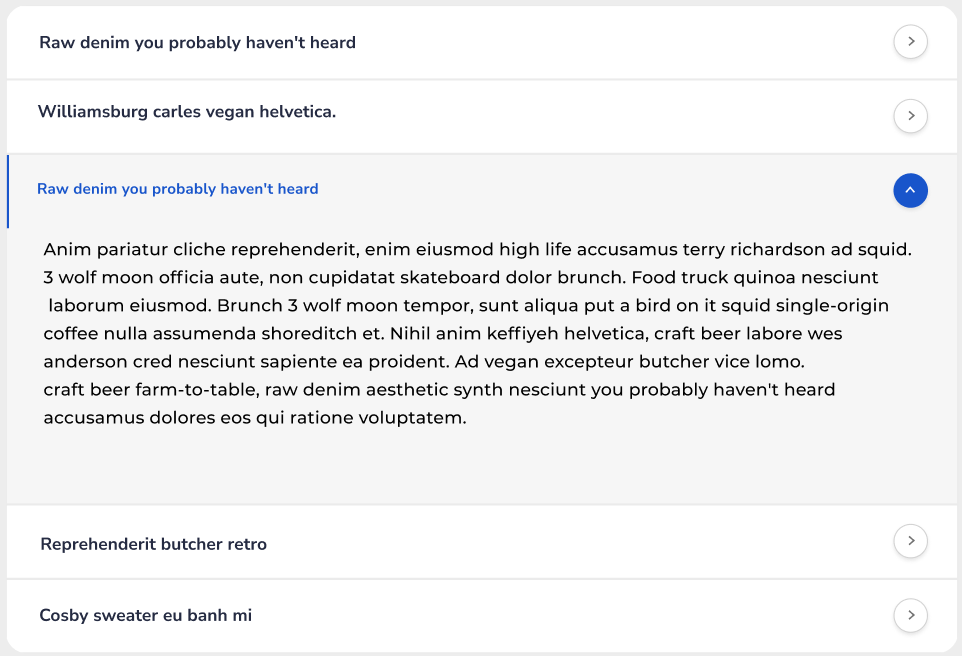Collapse the open section using blue chevron
Screen dimensions: 962x656
coord(910,190)
